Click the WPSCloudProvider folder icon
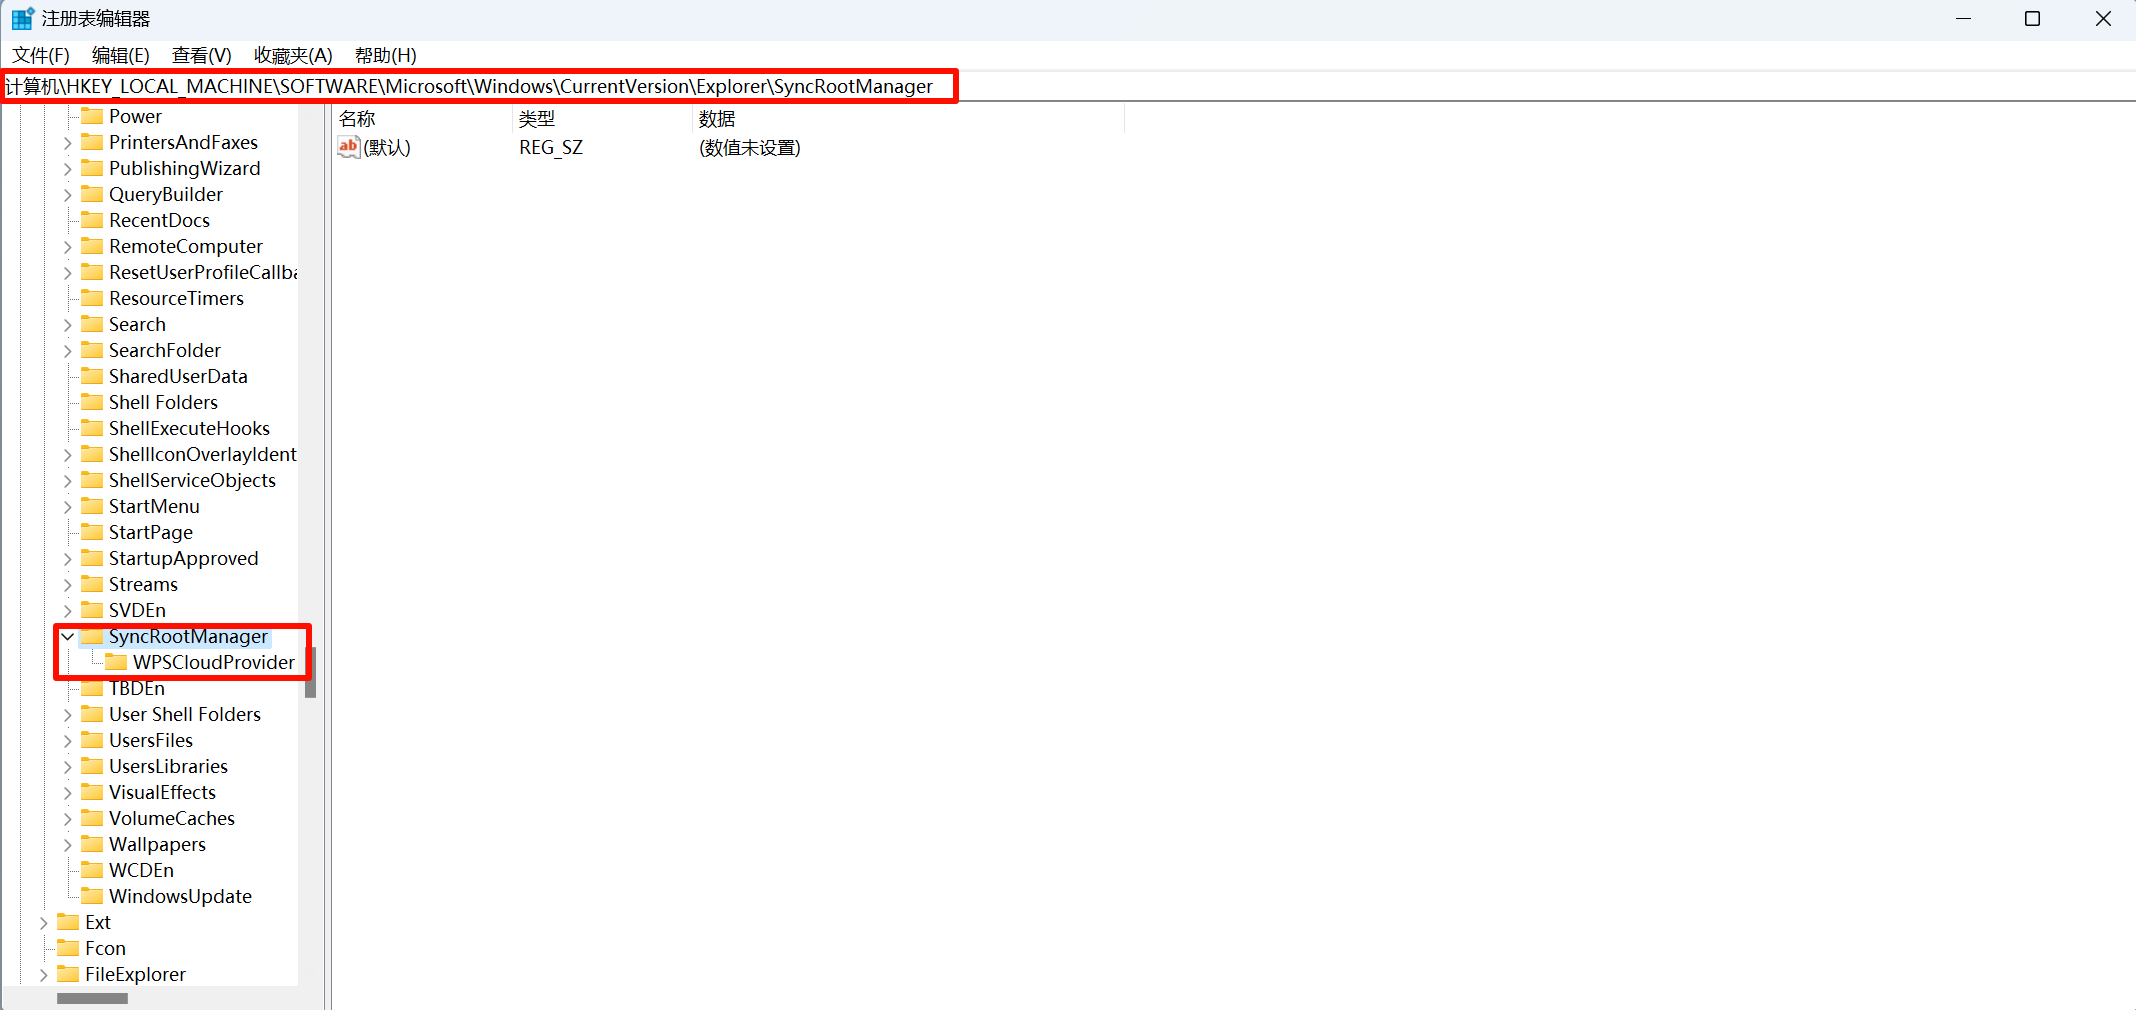This screenshot has width=2136, height=1010. pyautogui.click(x=116, y=662)
